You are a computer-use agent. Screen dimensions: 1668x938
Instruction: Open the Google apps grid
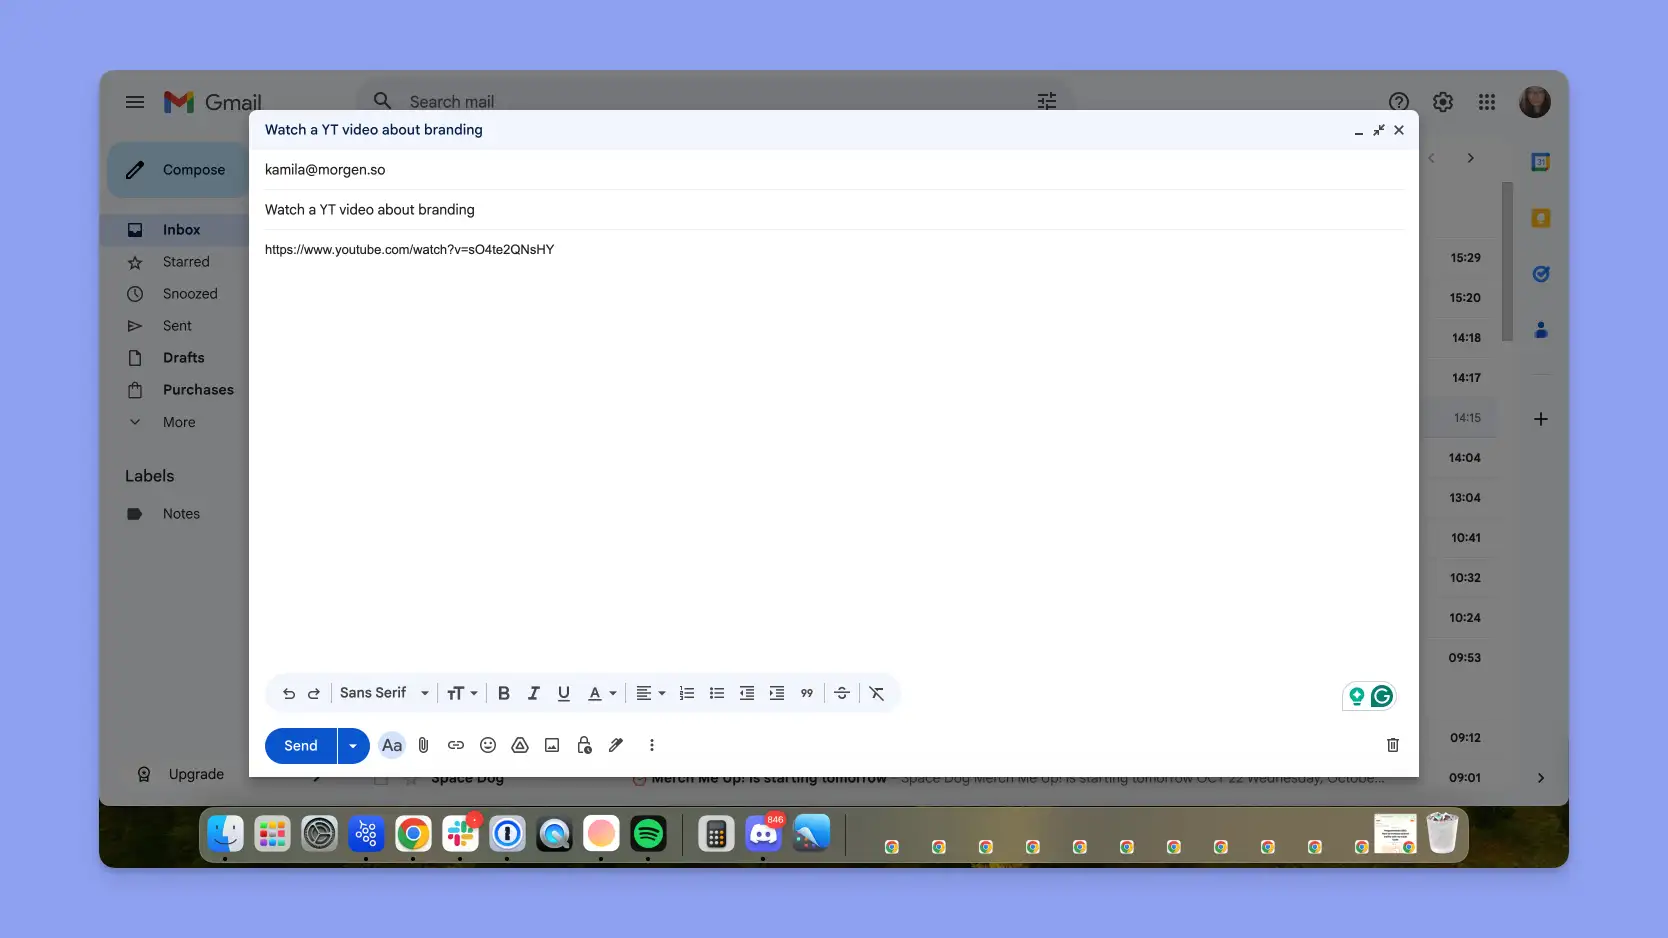[1487, 102]
